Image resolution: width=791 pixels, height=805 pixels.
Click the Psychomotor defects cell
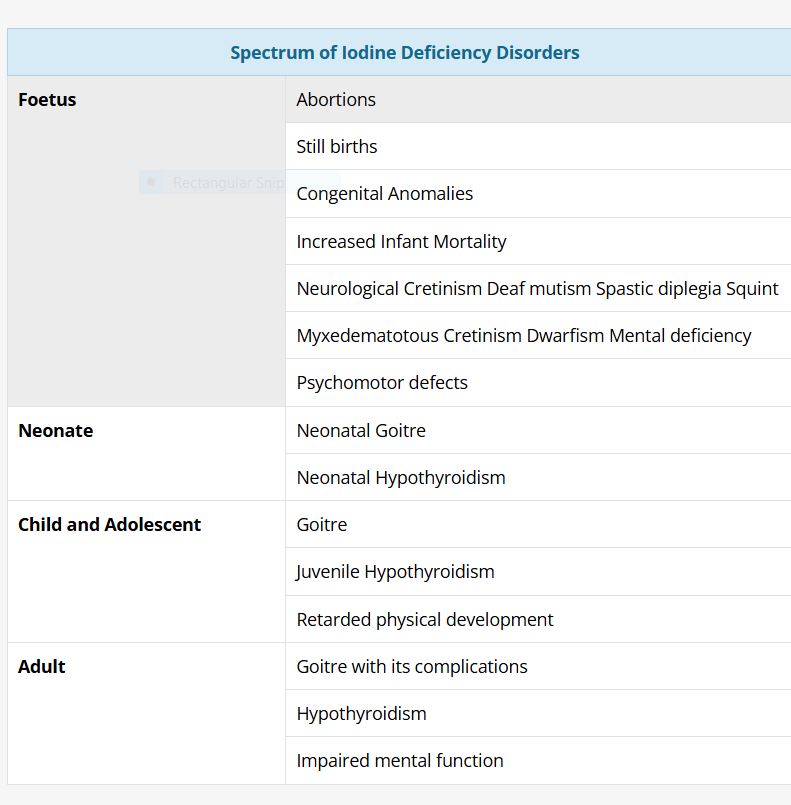coord(382,383)
